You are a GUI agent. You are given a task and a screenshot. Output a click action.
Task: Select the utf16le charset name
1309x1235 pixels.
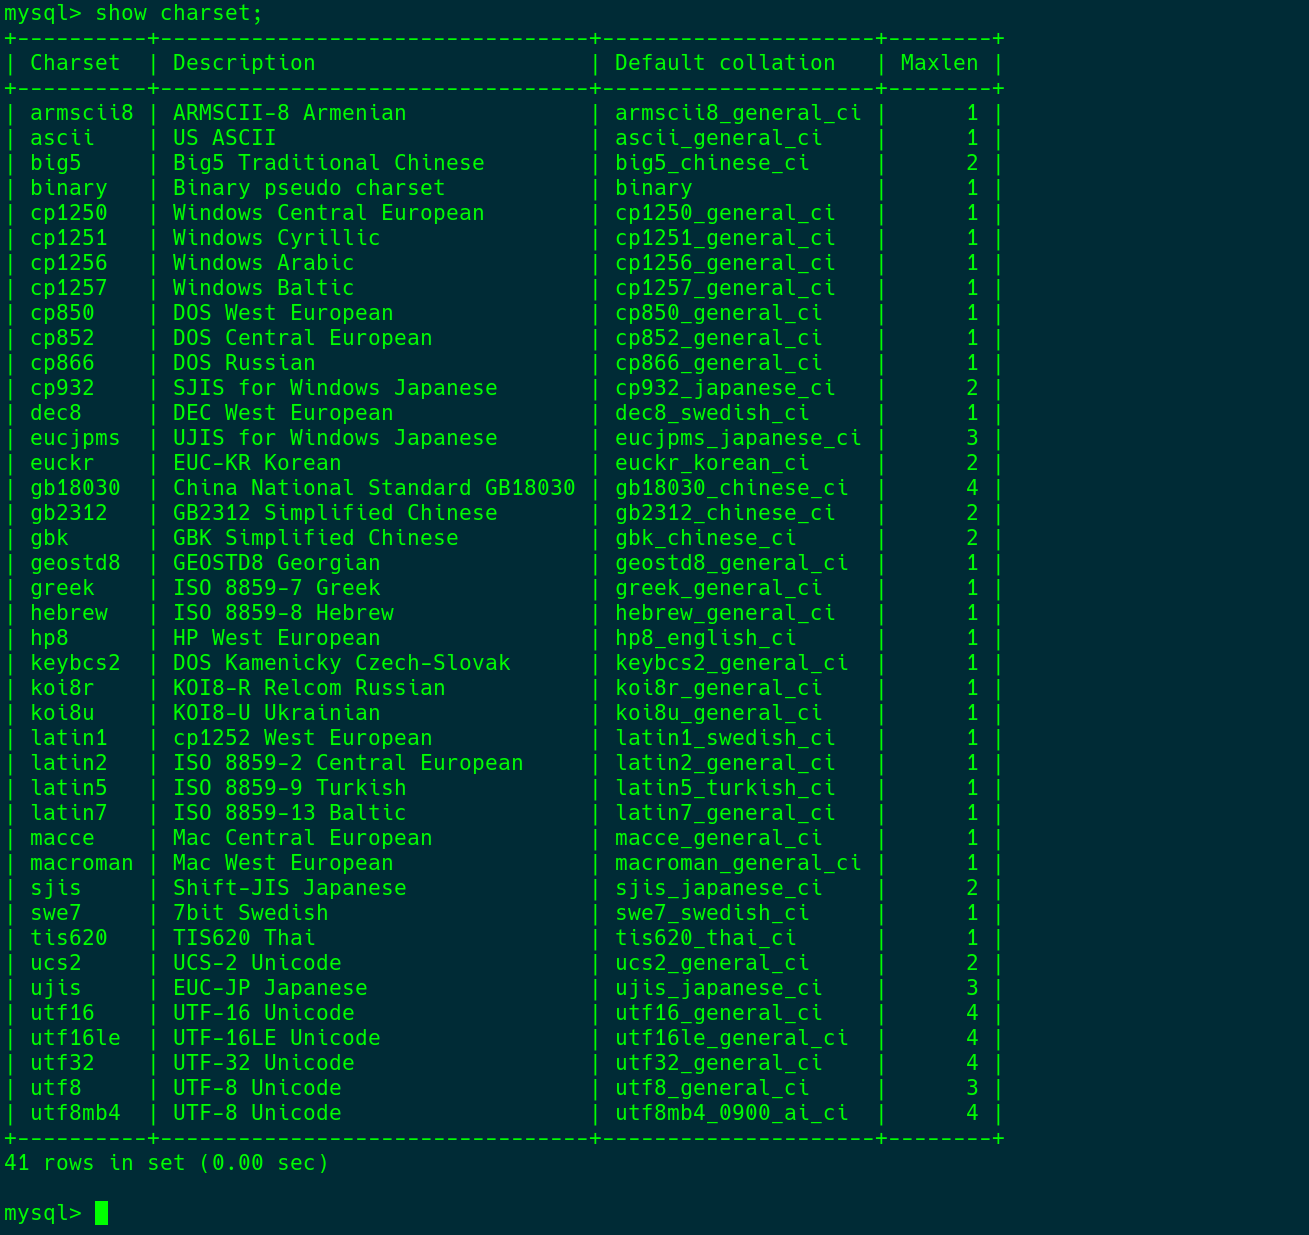pos(75,1037)
